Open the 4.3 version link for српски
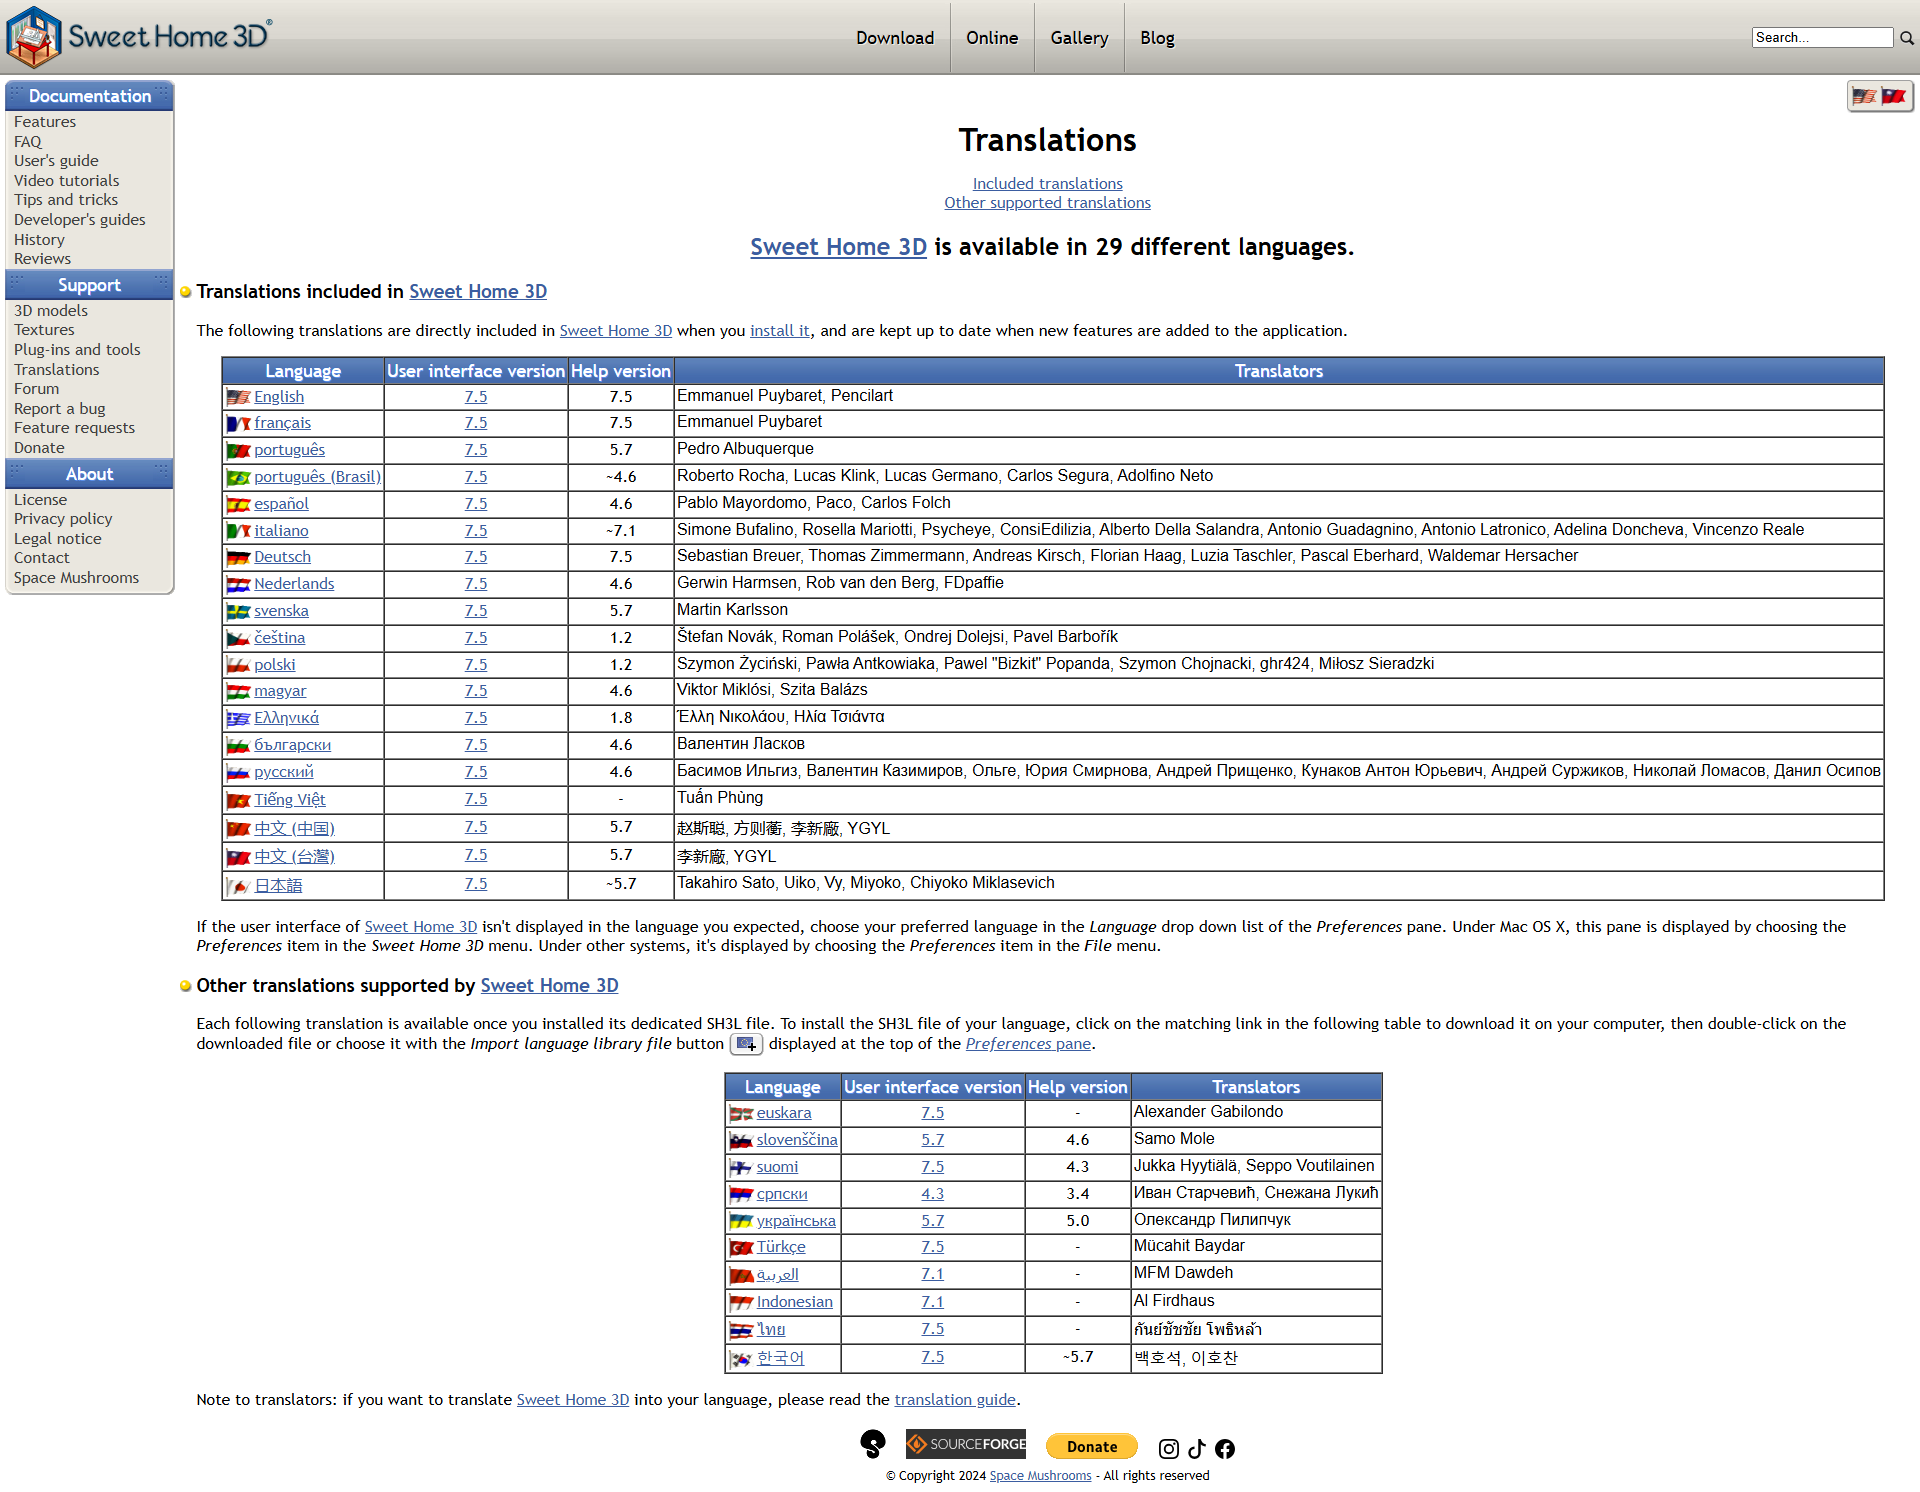 pos(933,1194)
